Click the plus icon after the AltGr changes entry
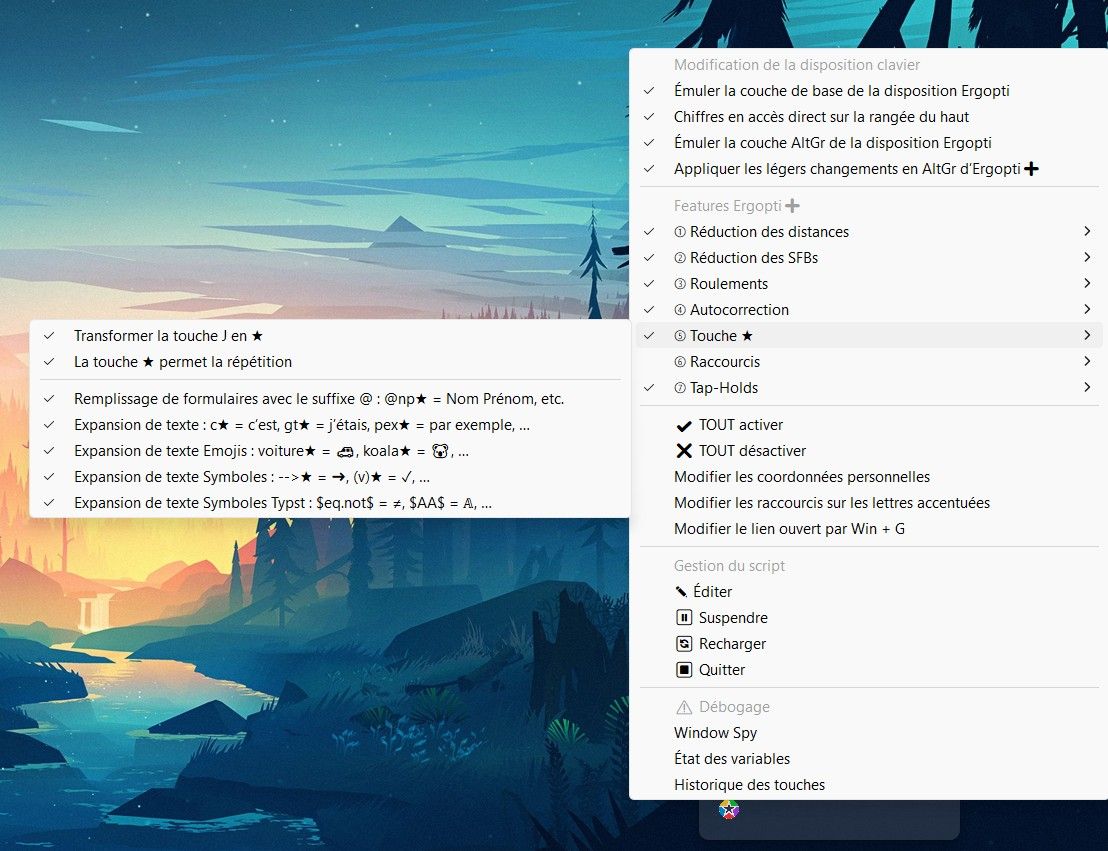 pos(1031,168)
